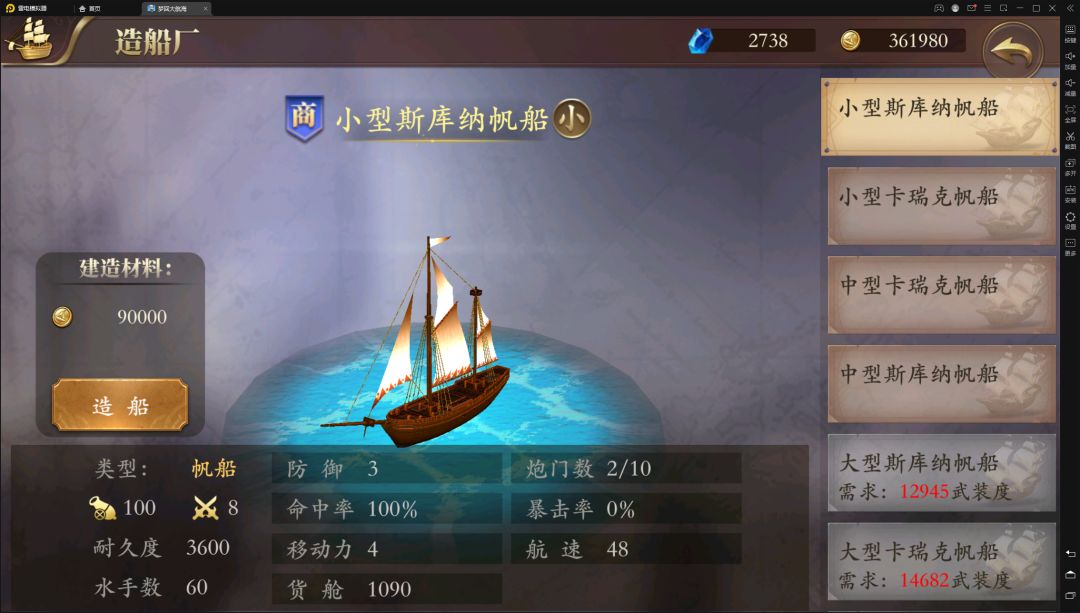Select 中型斯库纳帆船 from ship list
The width and height of the screenshot is (1080, 613).
pos(942,383)
